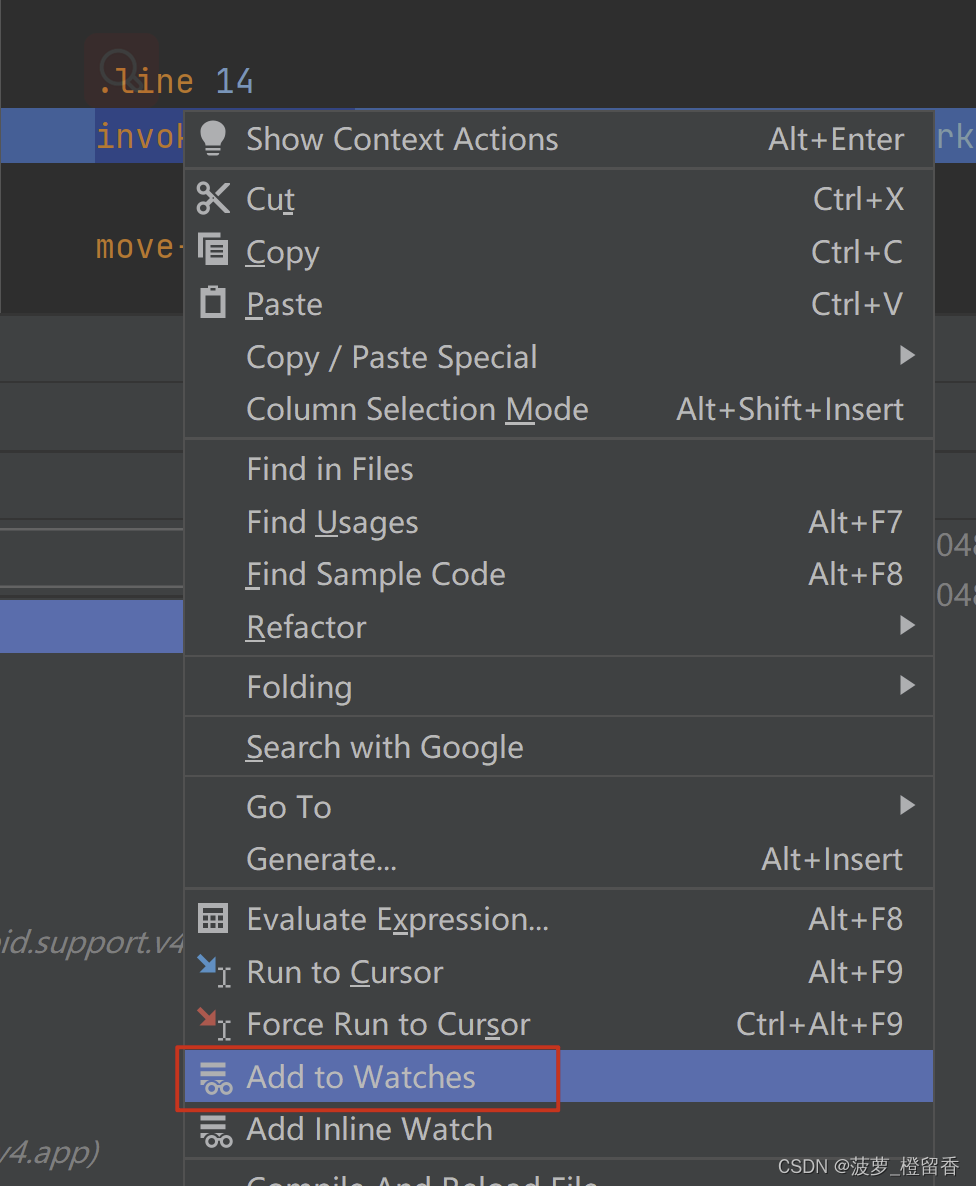The image size is (976, 1186).
Task: Click the Add to Watches glasses icon
Action: click(x=215, y=1077)
